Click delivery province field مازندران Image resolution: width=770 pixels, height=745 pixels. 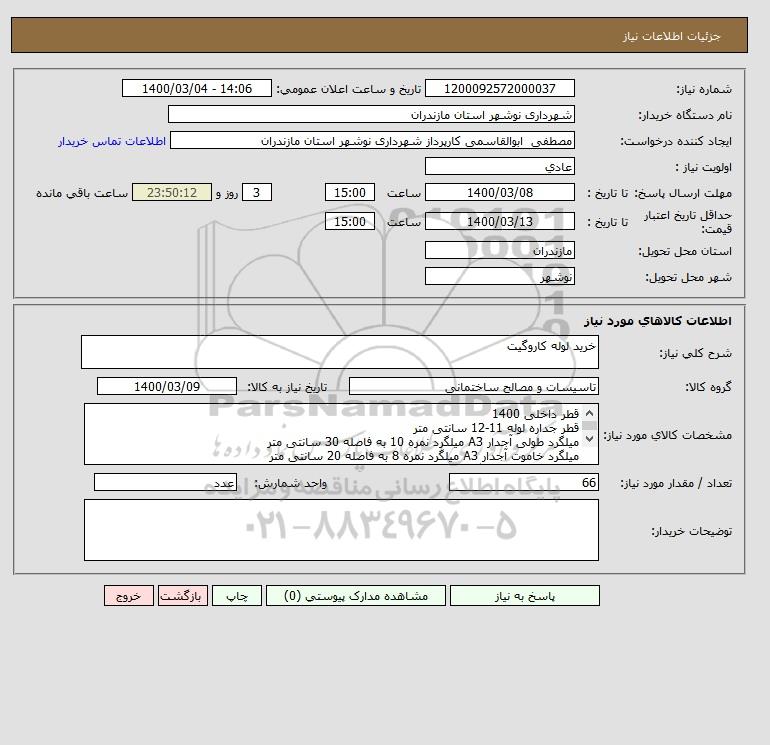499,251
